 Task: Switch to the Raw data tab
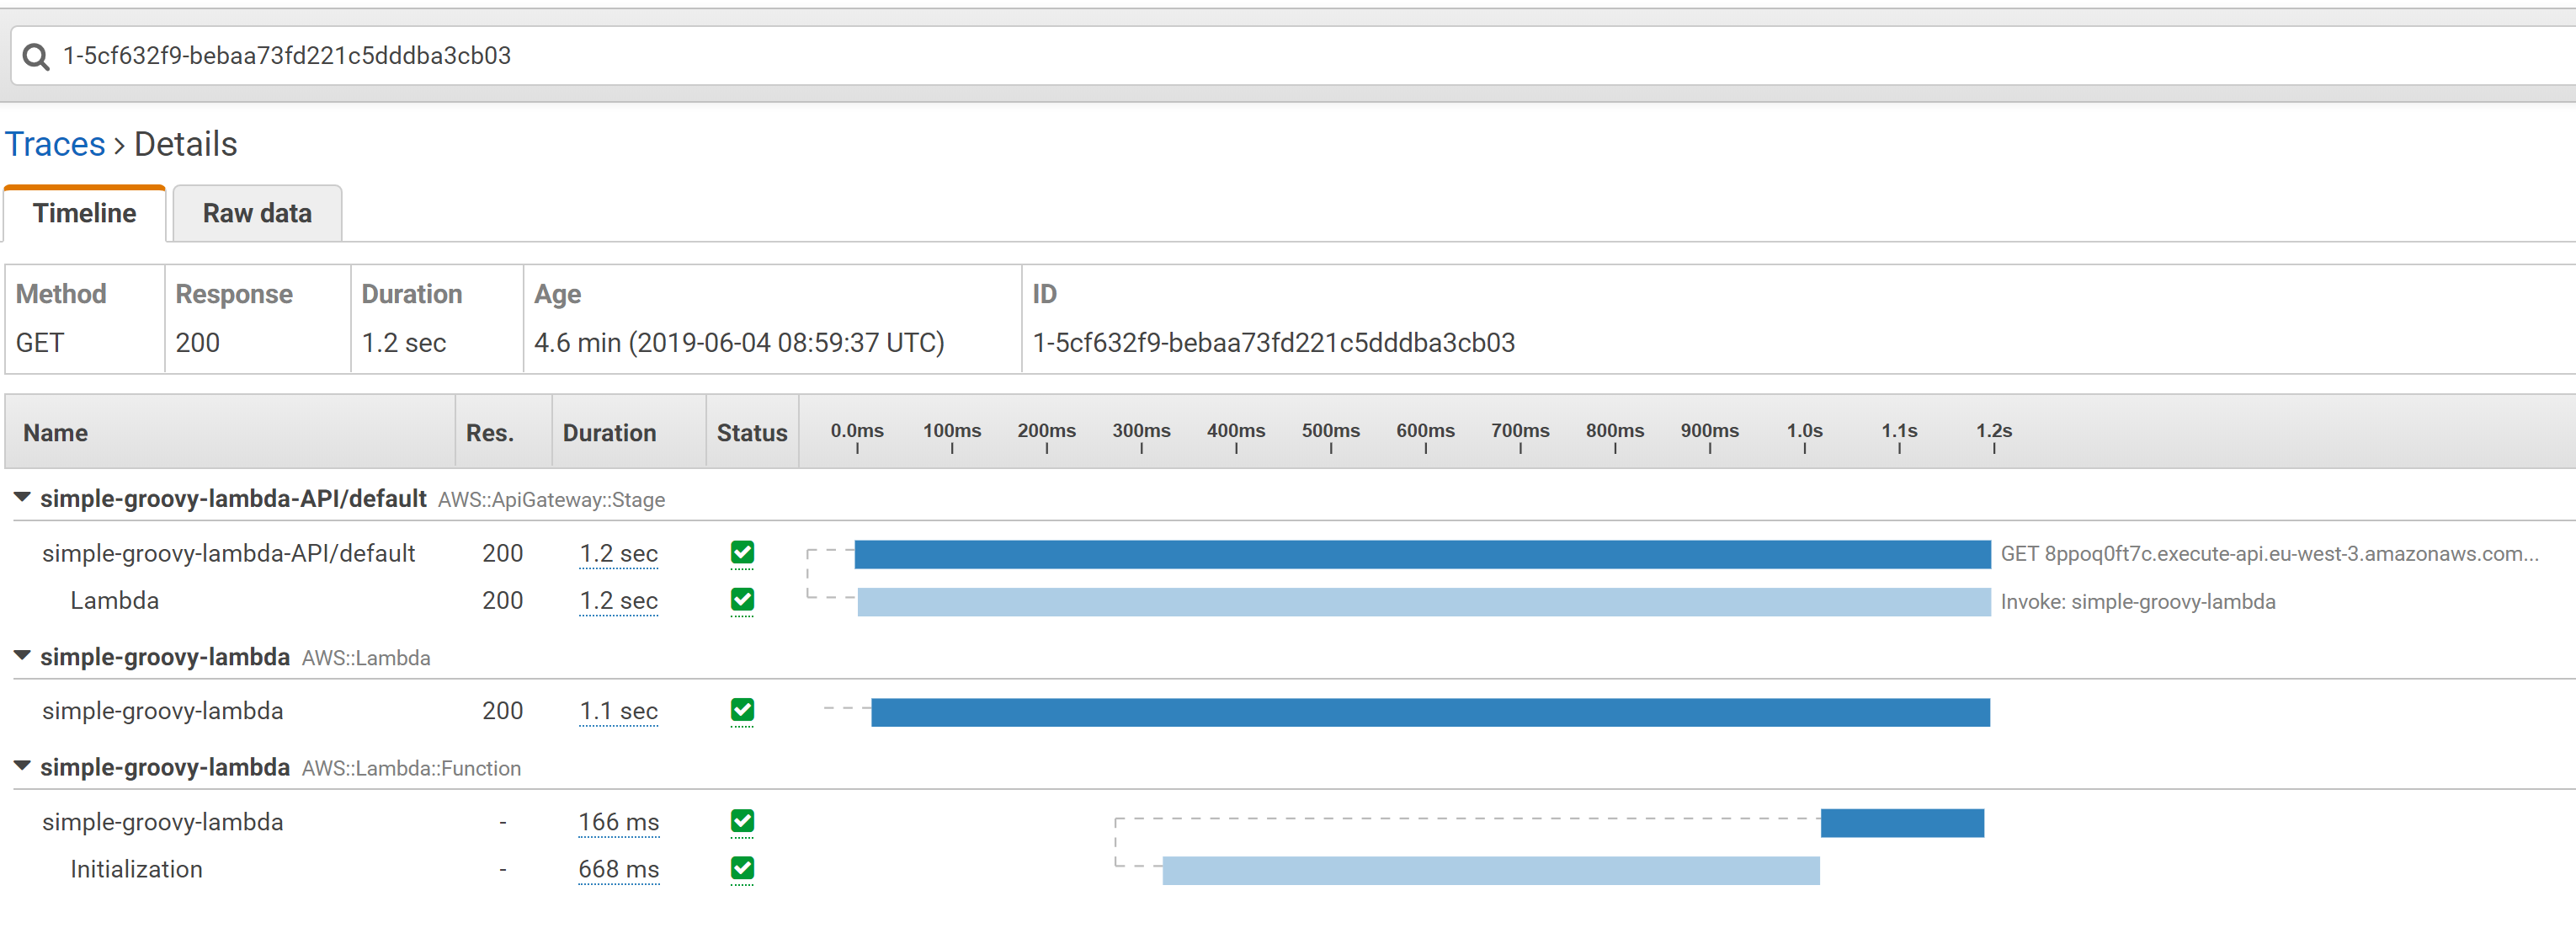coord(257,213)
